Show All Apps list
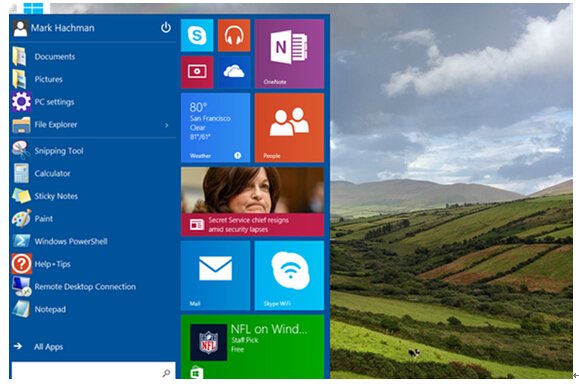This screenshot has width=579, height=384. 38,346
